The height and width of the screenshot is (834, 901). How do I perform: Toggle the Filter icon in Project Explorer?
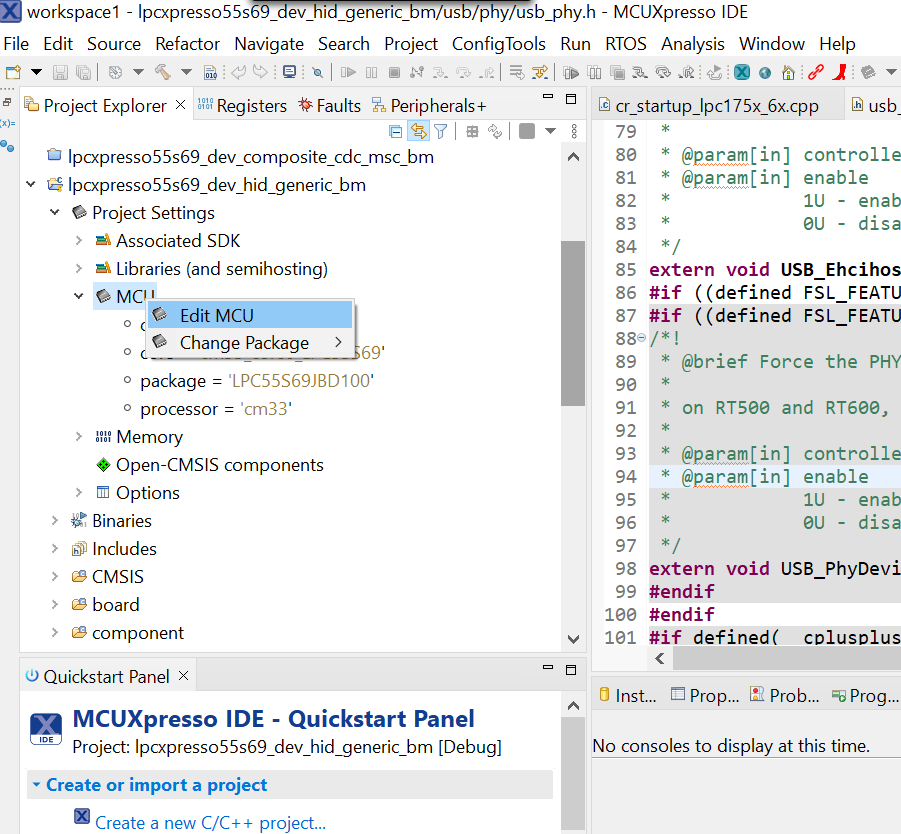click(x=440, y=131)
